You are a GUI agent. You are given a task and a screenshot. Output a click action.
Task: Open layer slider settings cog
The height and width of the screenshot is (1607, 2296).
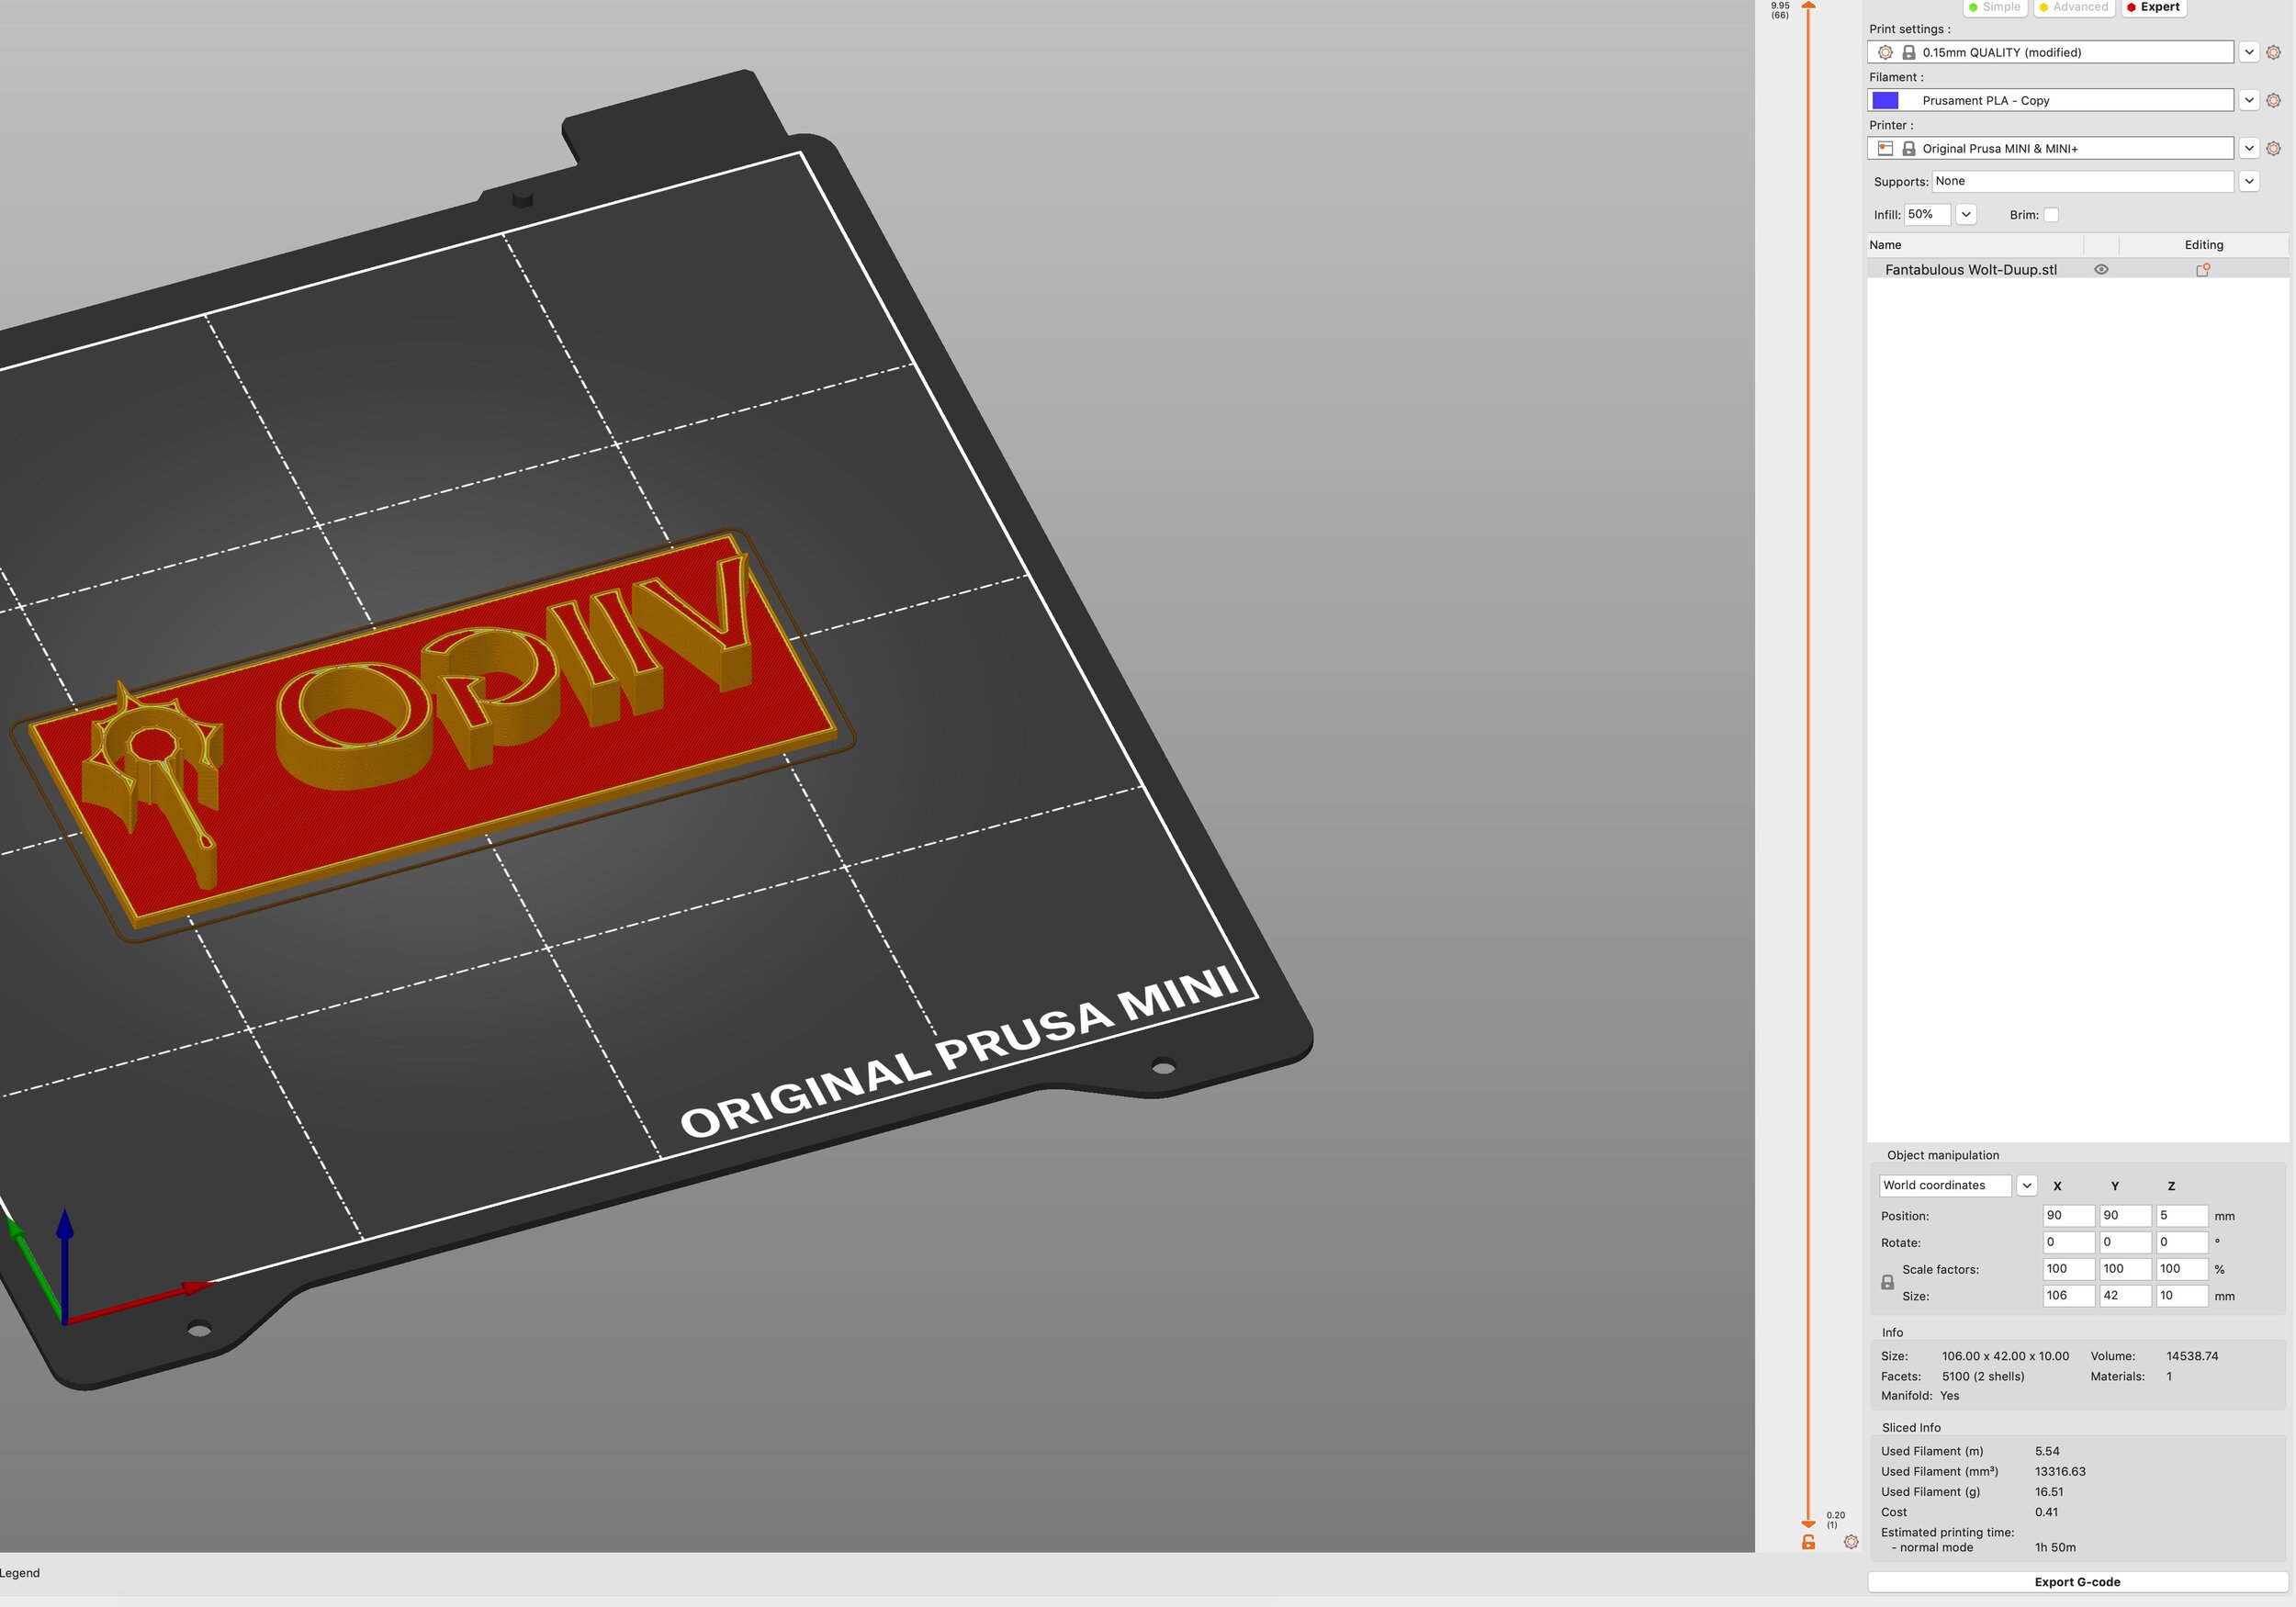(1851, 1542)
